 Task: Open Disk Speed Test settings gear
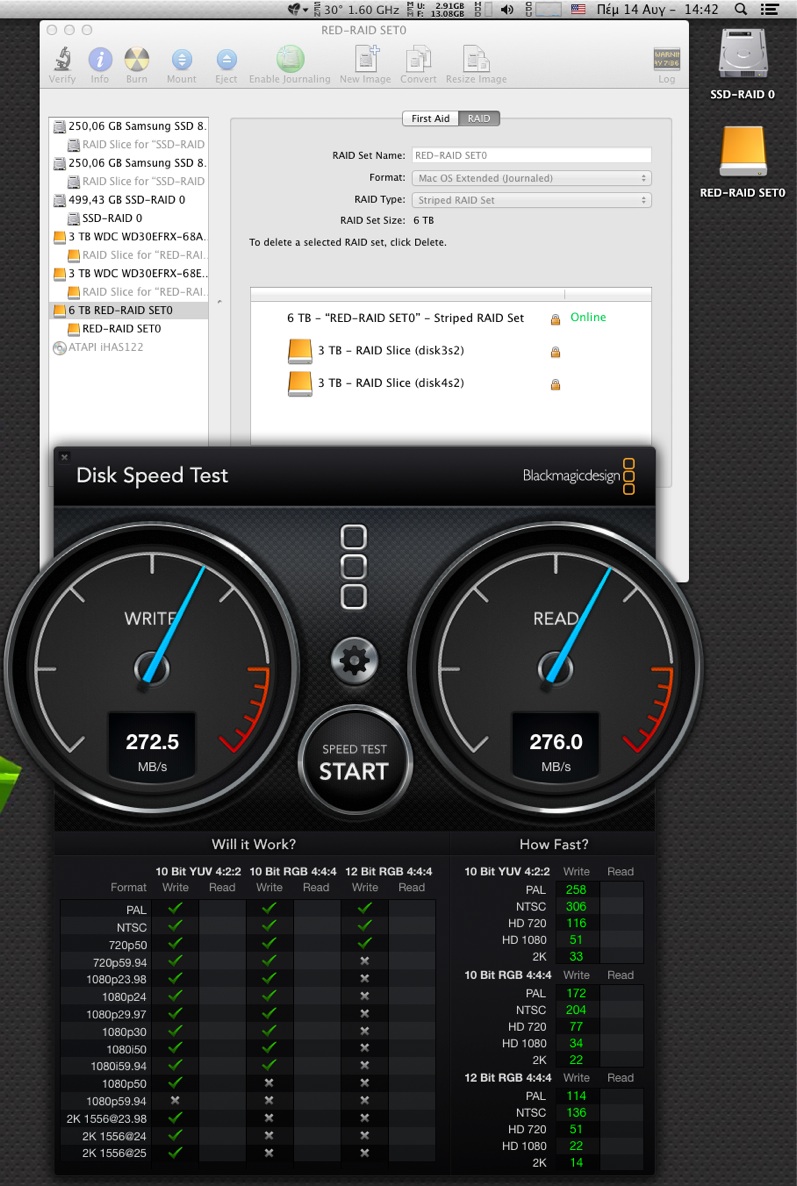click(x=354, y=661)
